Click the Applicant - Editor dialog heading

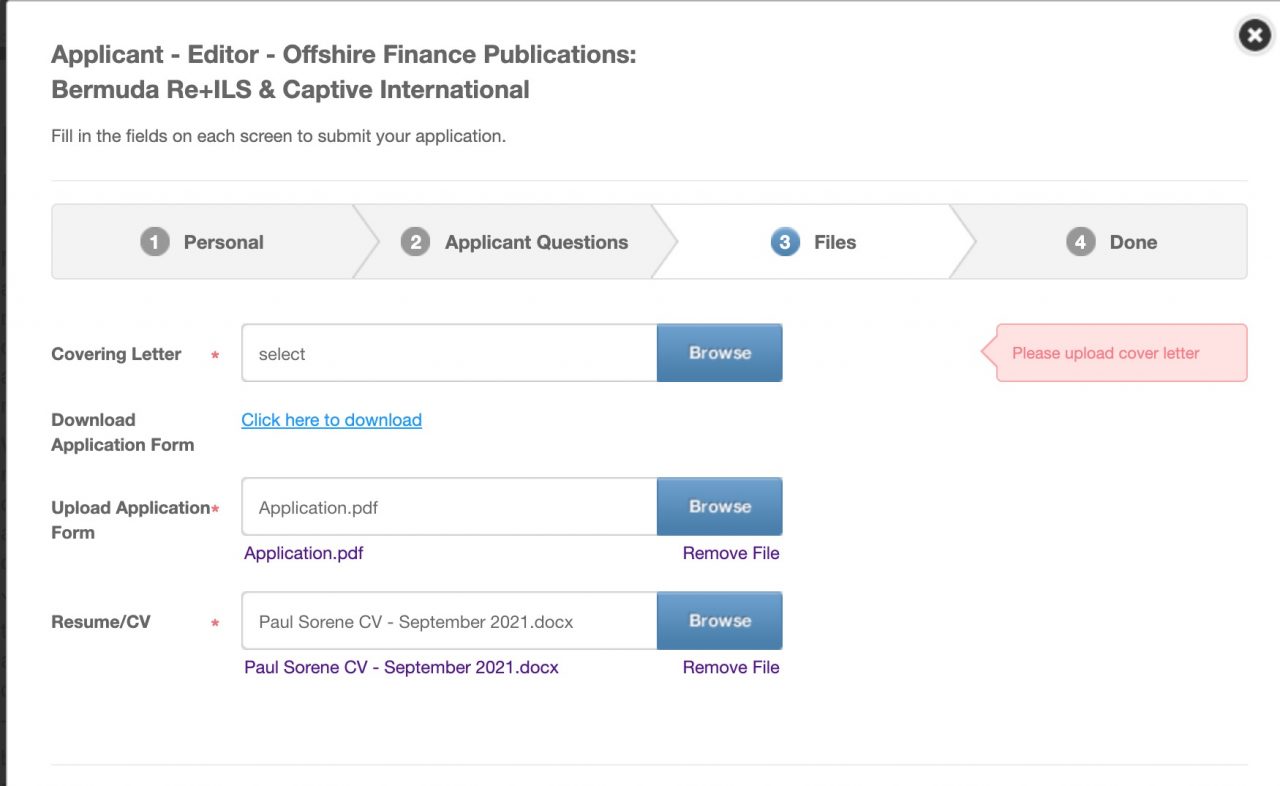[344, 72]
